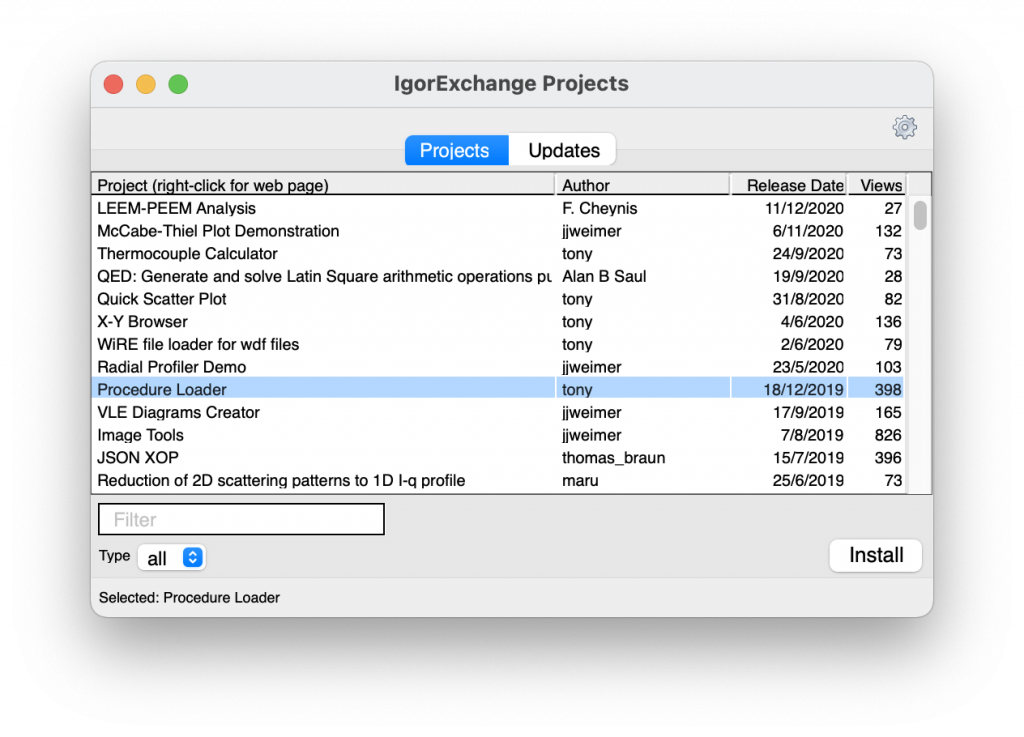1024x737 pixels.
Task: Sort by the Release Date column header
Action: (789, 185)
